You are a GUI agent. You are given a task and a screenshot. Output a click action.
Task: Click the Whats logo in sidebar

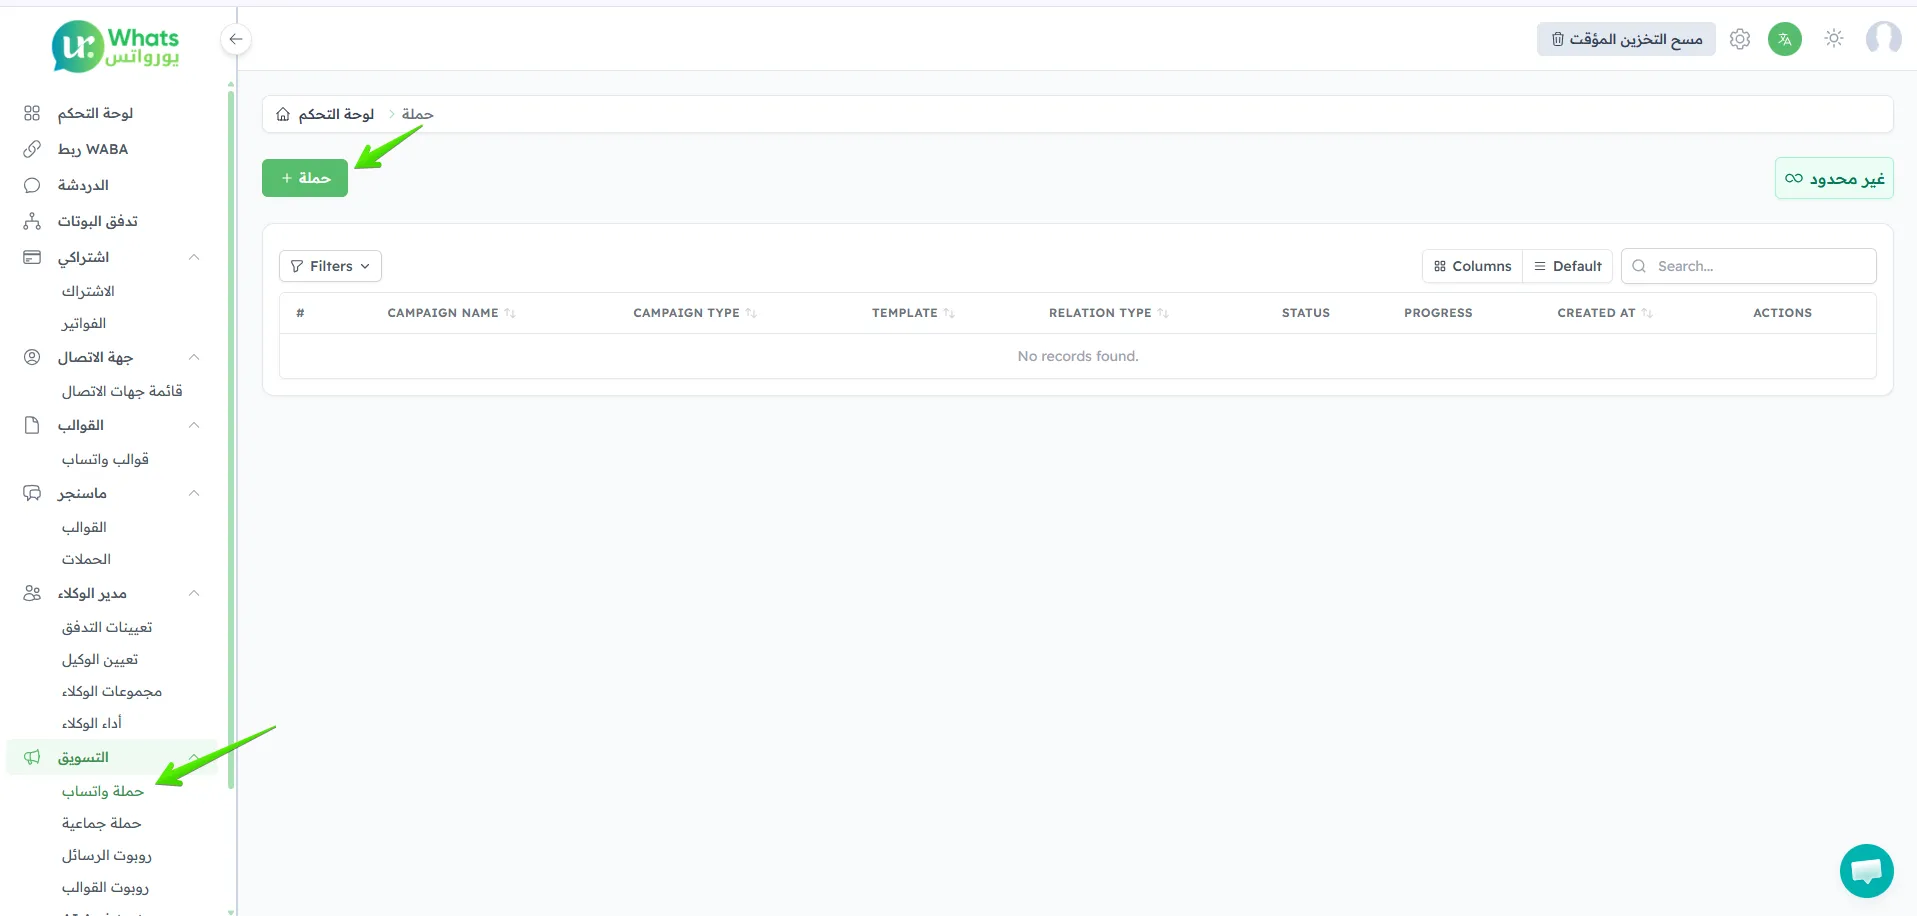(x=115, y=46)
